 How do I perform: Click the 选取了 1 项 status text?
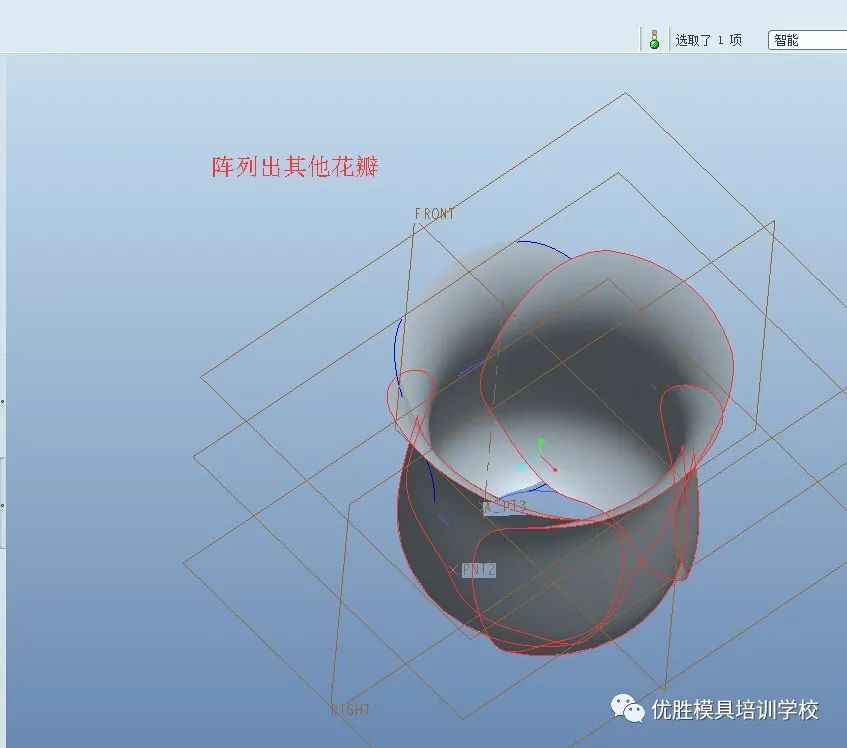(x=708, y=40)
